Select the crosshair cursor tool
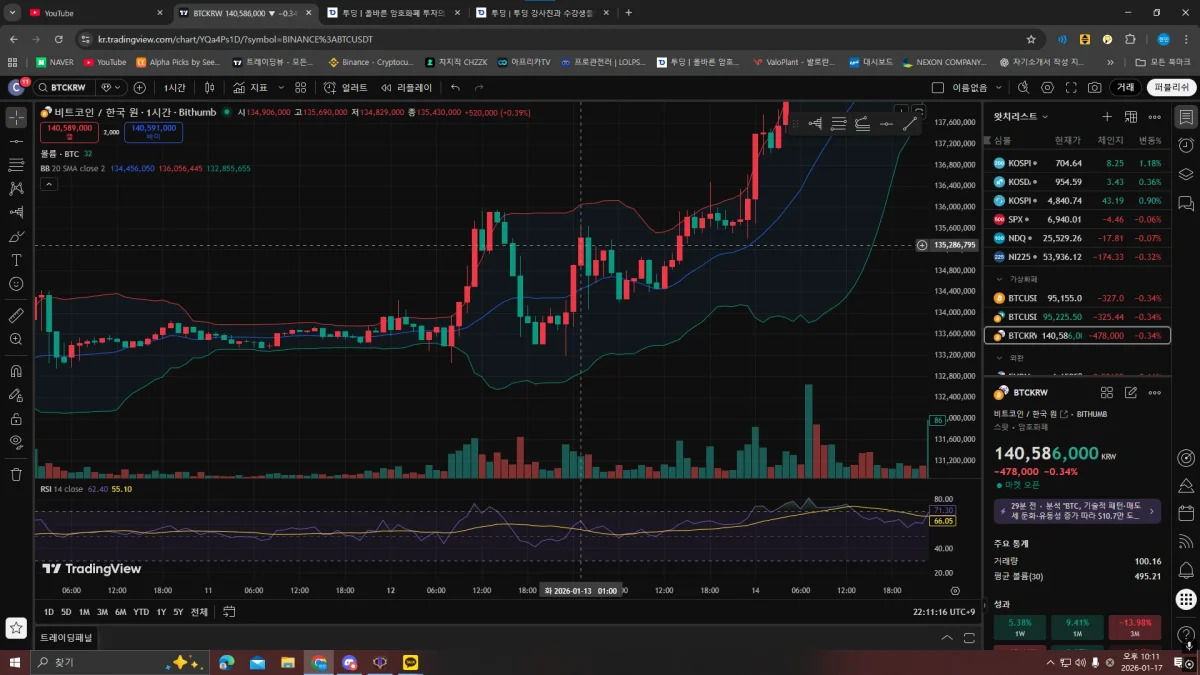Viewport: 1200px width, 675px height. pos(16,117)
